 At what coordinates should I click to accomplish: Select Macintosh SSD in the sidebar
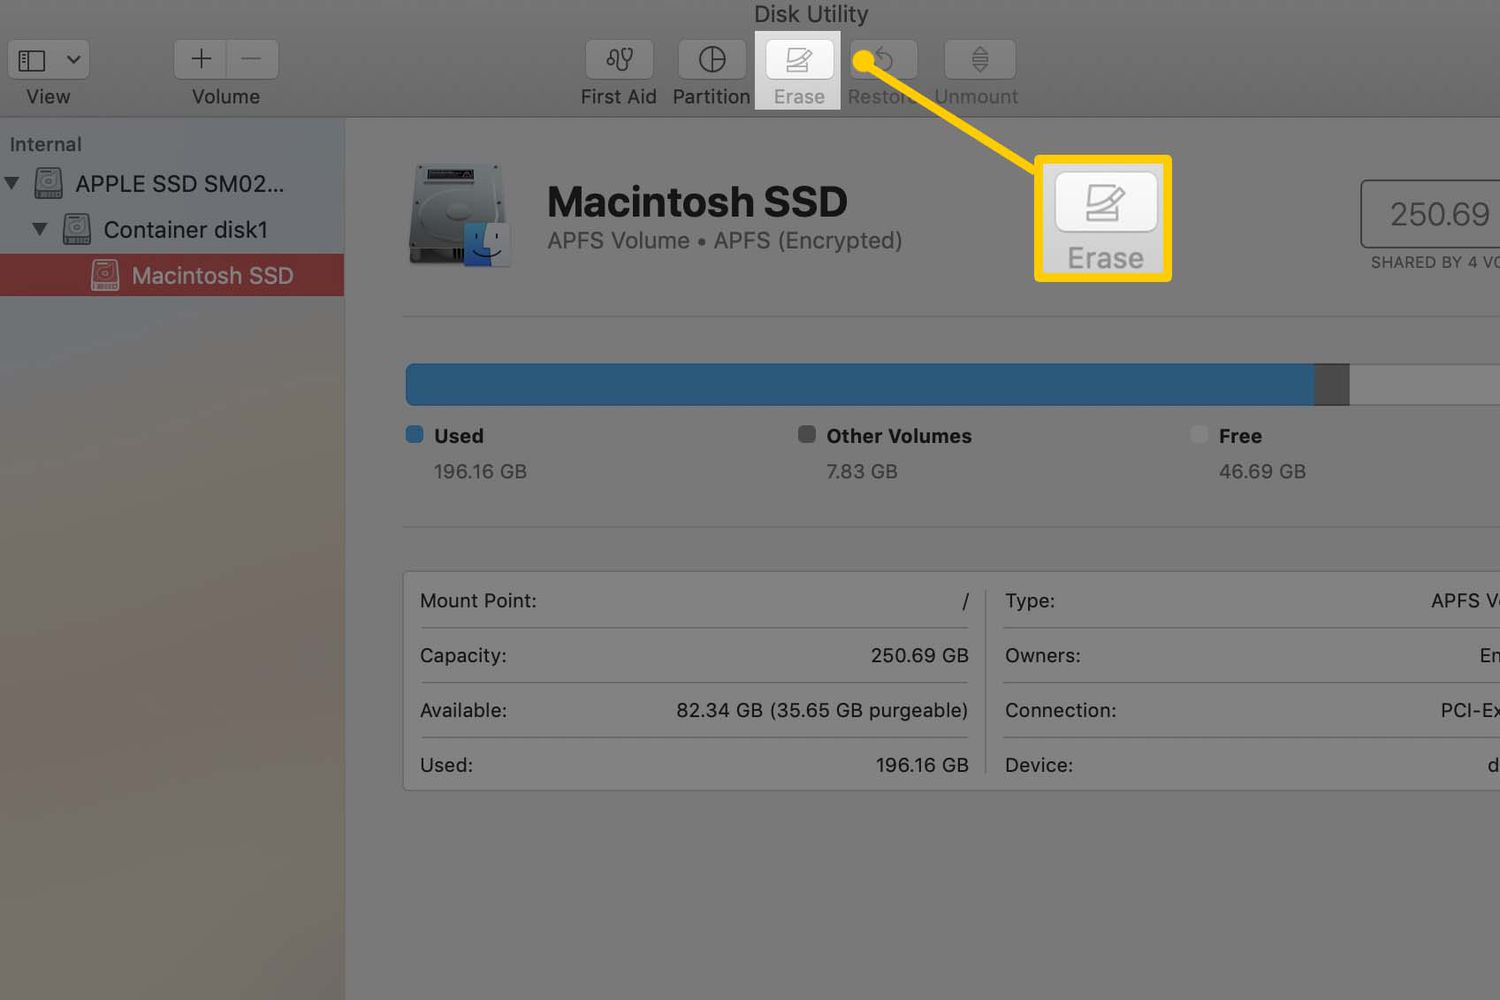(212, 275)
